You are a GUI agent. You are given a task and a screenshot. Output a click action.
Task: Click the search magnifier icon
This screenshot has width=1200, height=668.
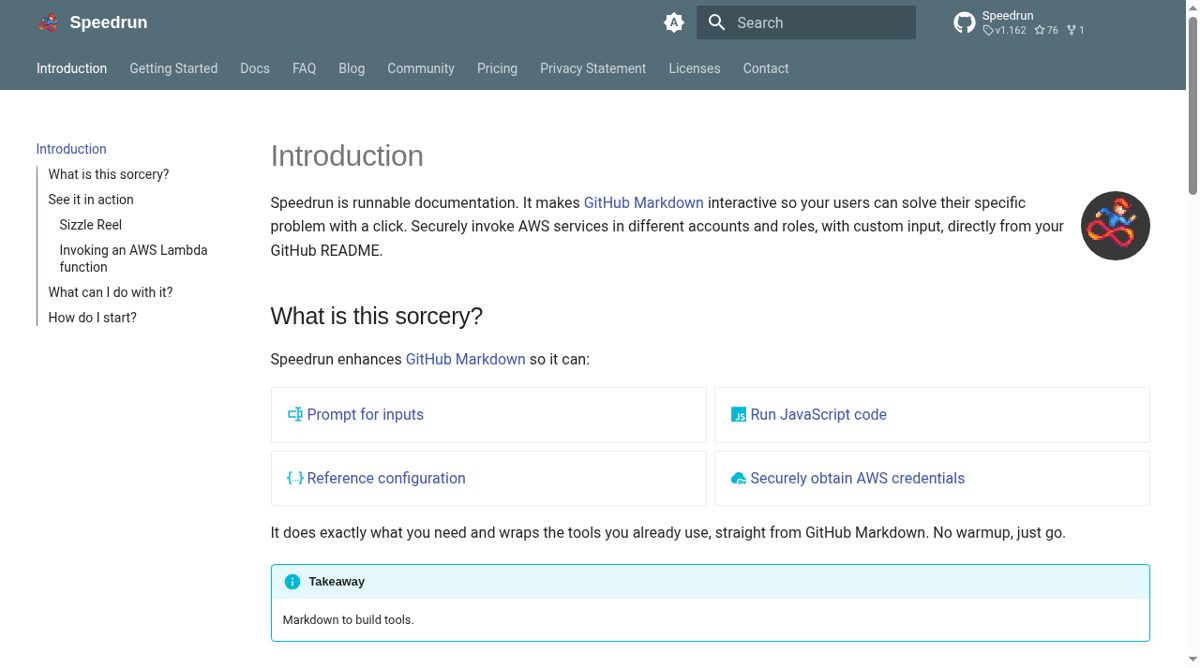716,22
